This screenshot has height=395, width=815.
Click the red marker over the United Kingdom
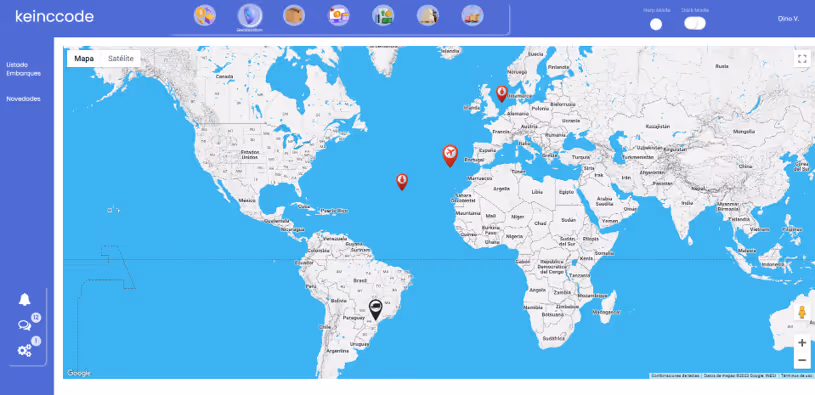[502, 94]
